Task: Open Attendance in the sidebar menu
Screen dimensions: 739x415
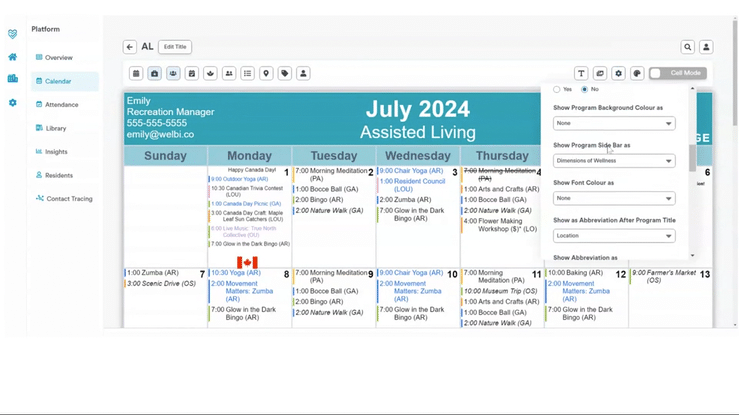Action: [x=61, y=105]
